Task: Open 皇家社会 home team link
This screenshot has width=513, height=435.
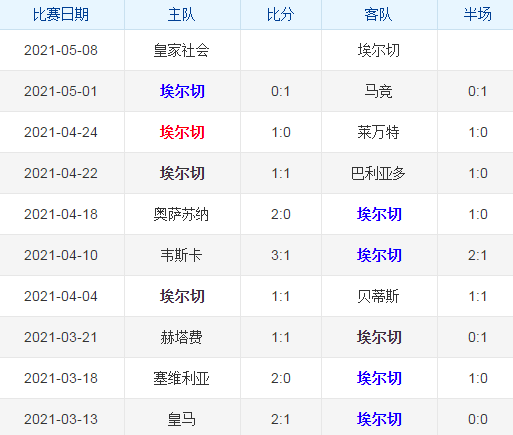Action: 181,51
